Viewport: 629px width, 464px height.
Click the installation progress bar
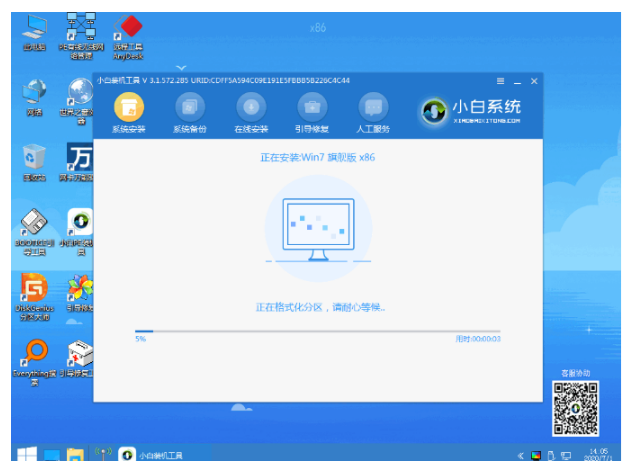point(317,330)
